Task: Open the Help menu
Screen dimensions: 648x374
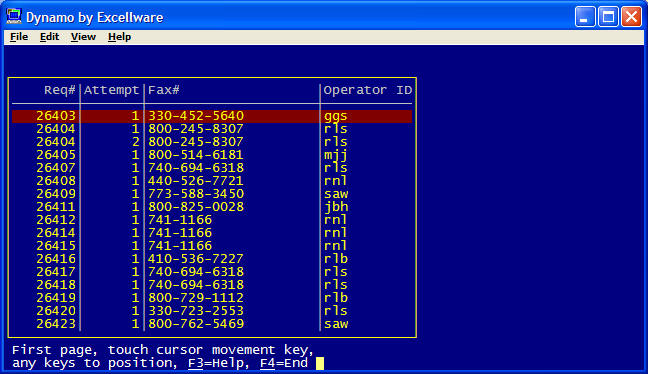Action: pos(119,37)
